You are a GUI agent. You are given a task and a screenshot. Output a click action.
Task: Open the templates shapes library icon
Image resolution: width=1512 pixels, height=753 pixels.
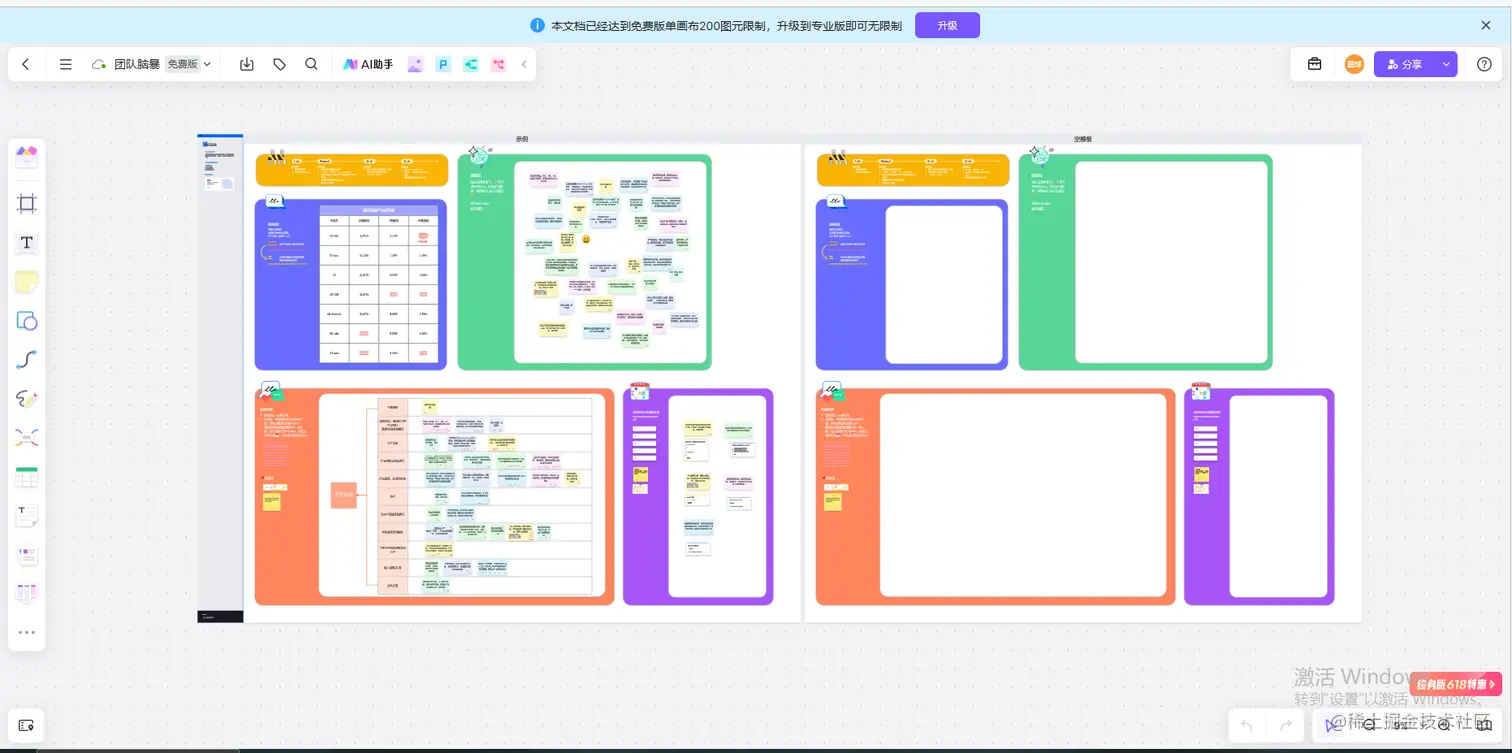(x=27, y=155)
